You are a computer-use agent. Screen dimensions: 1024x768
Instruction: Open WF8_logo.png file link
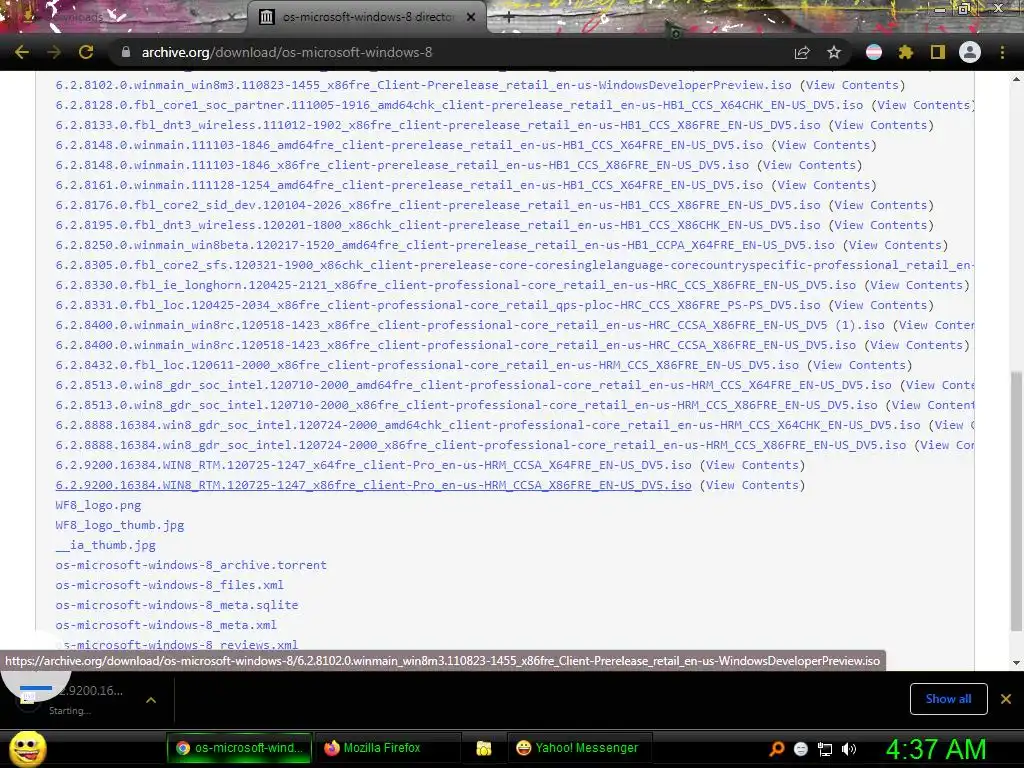tap(98, 505)
